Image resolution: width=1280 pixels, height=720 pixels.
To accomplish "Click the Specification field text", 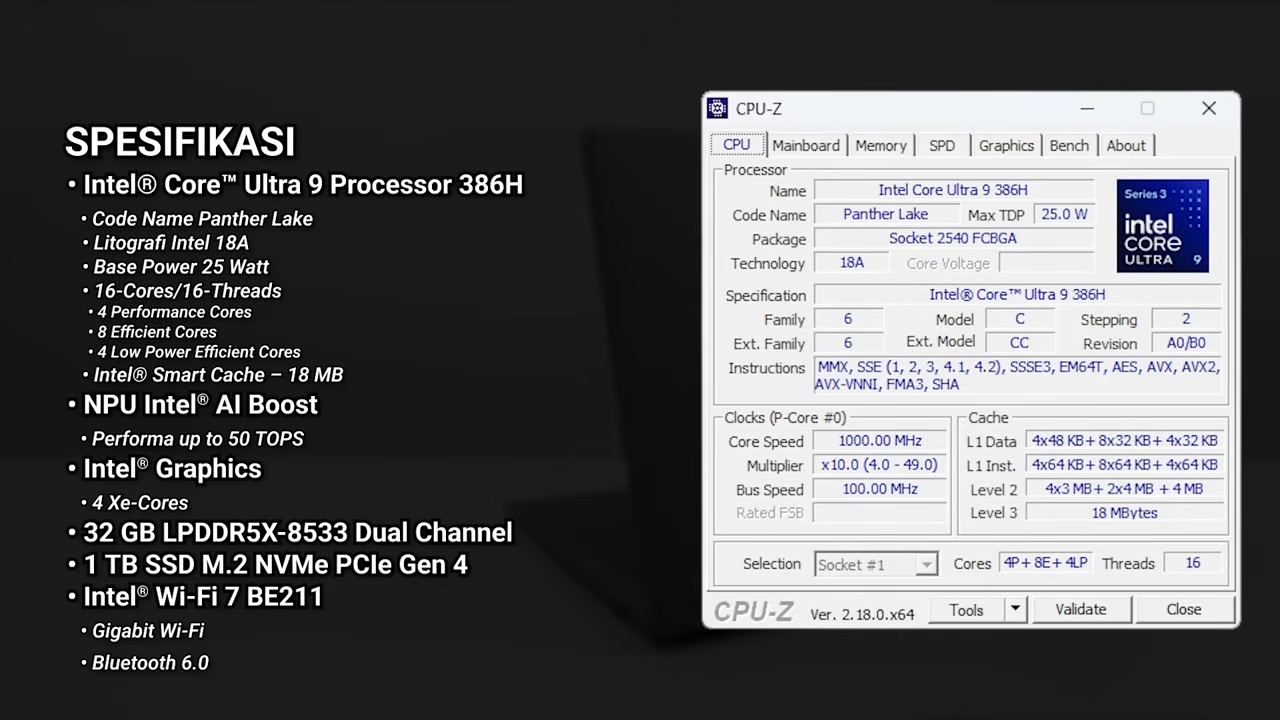I will pos(1017,294).
